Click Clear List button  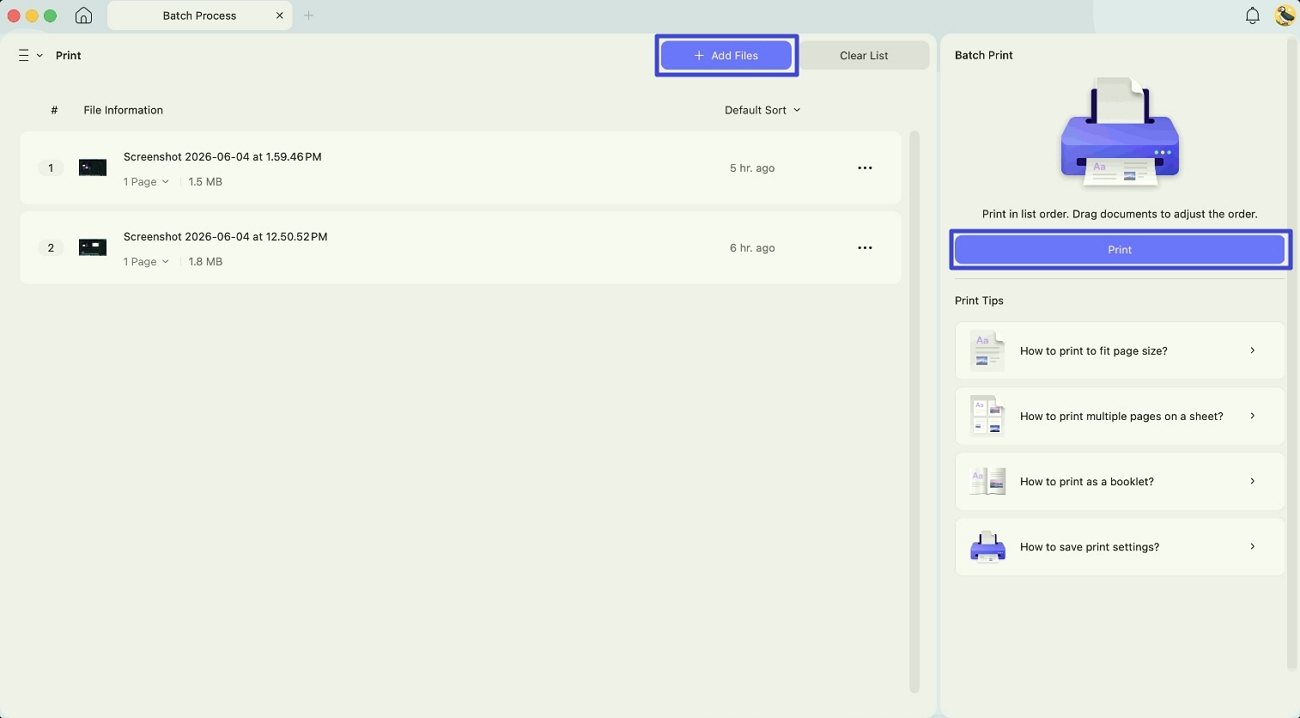point(864,55)
